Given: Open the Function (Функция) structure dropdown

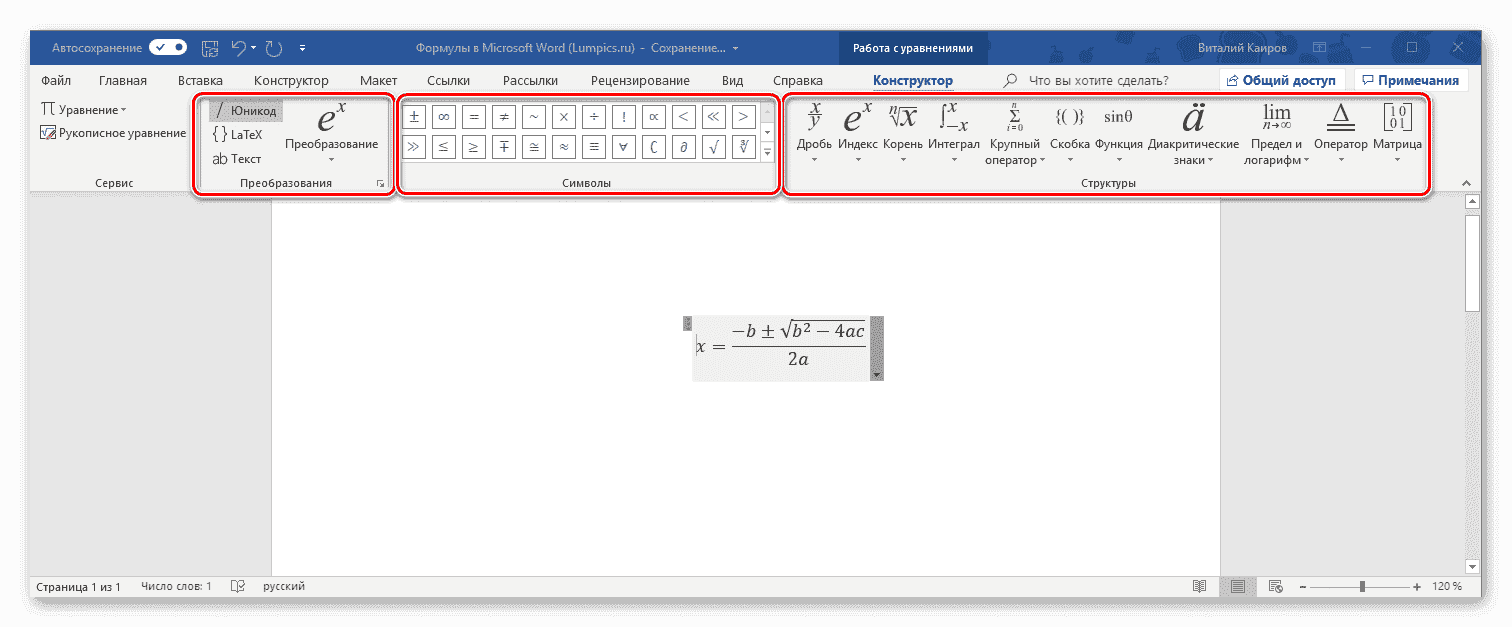Looking at the screenshot, I should point(1118,132).
